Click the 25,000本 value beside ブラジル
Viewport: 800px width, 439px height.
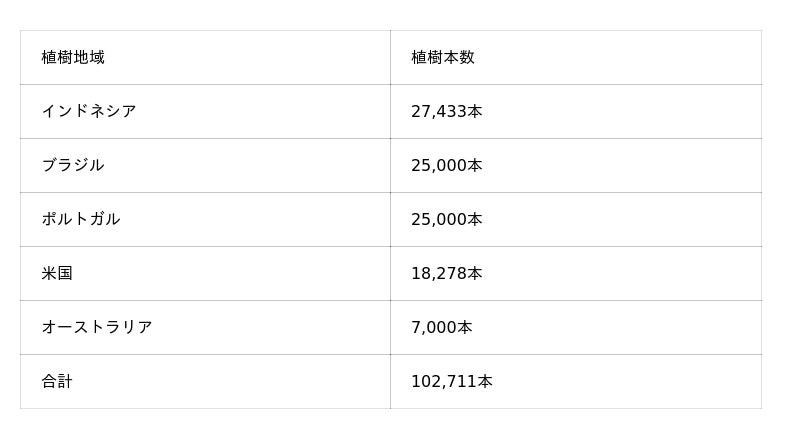pos(447,165)
